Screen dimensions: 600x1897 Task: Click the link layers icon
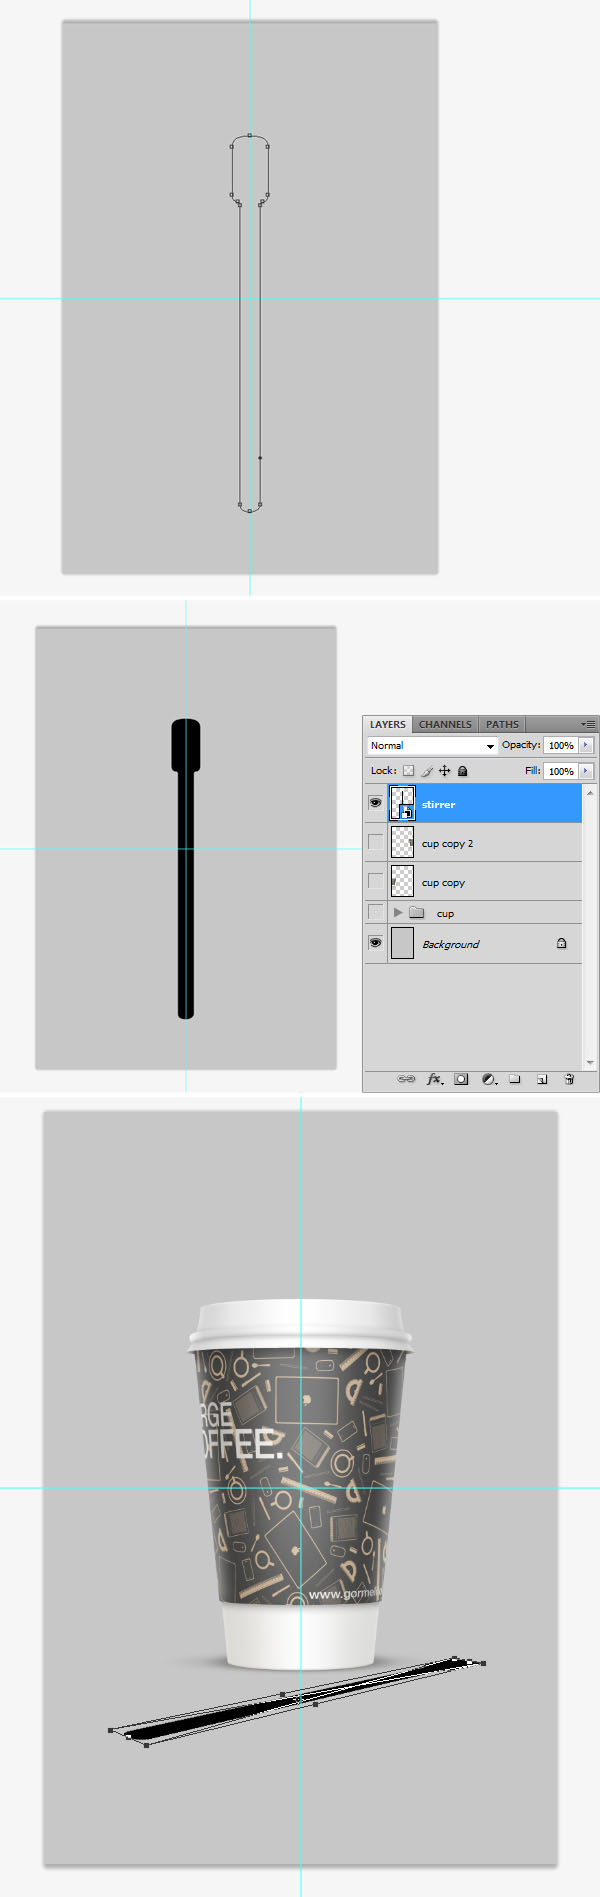(406, 1079)
